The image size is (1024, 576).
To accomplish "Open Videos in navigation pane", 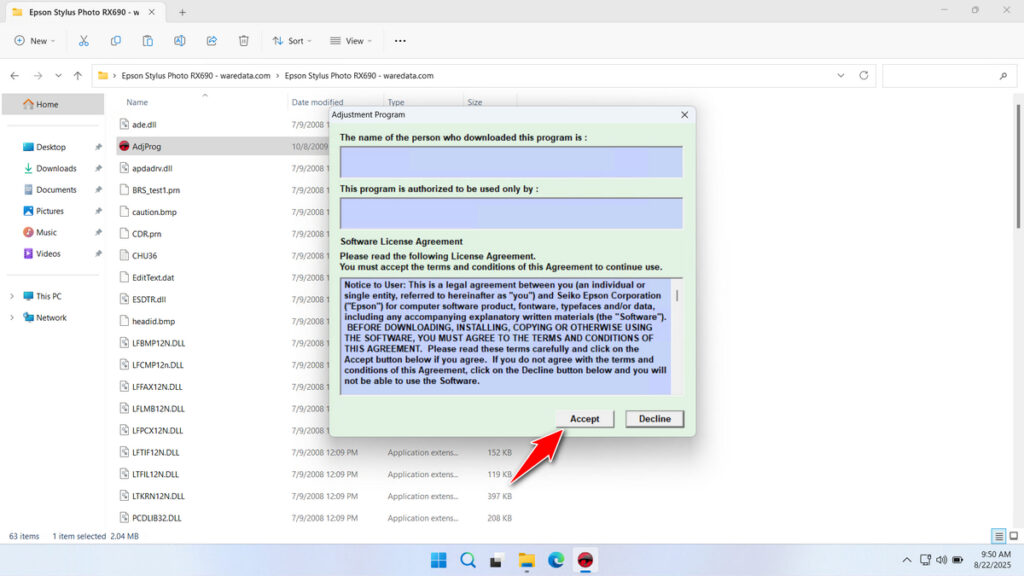I will click(48, 254).
